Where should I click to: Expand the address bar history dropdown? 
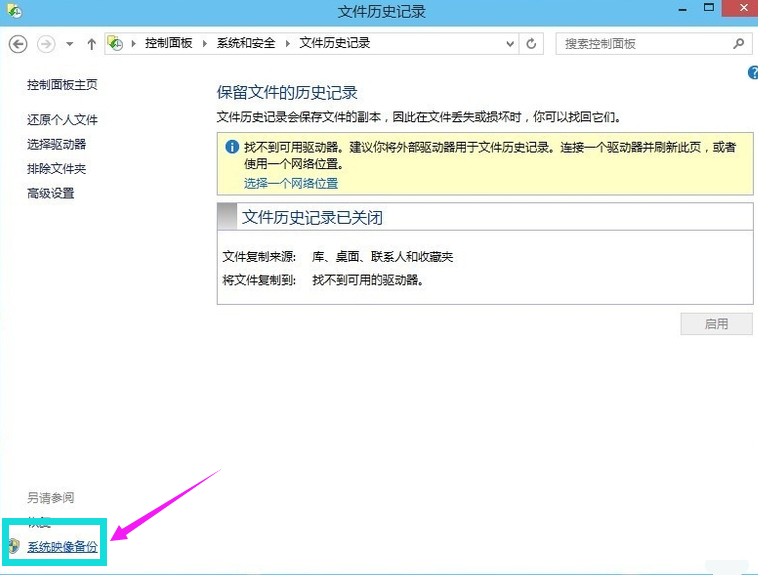click(510, 44)
